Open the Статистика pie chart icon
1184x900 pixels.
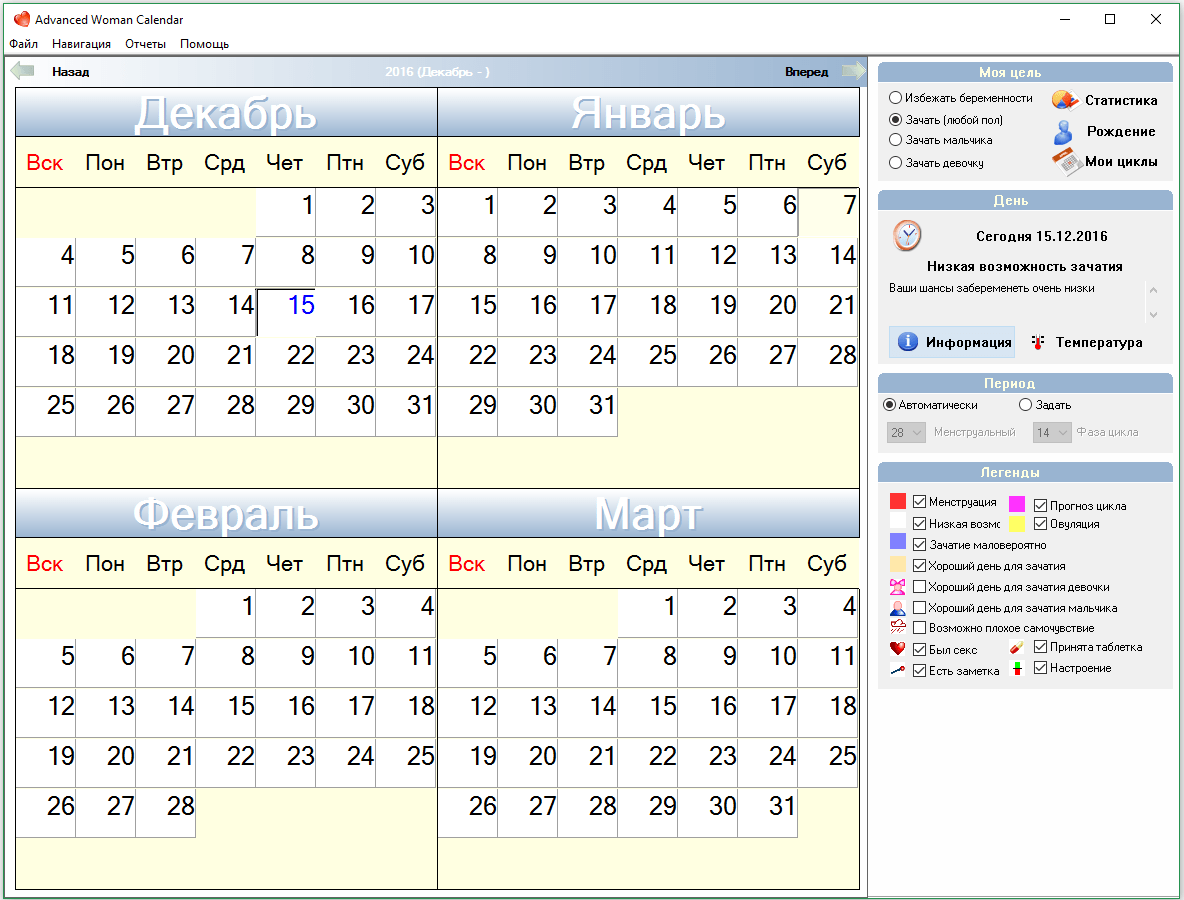coord(1065,100)
